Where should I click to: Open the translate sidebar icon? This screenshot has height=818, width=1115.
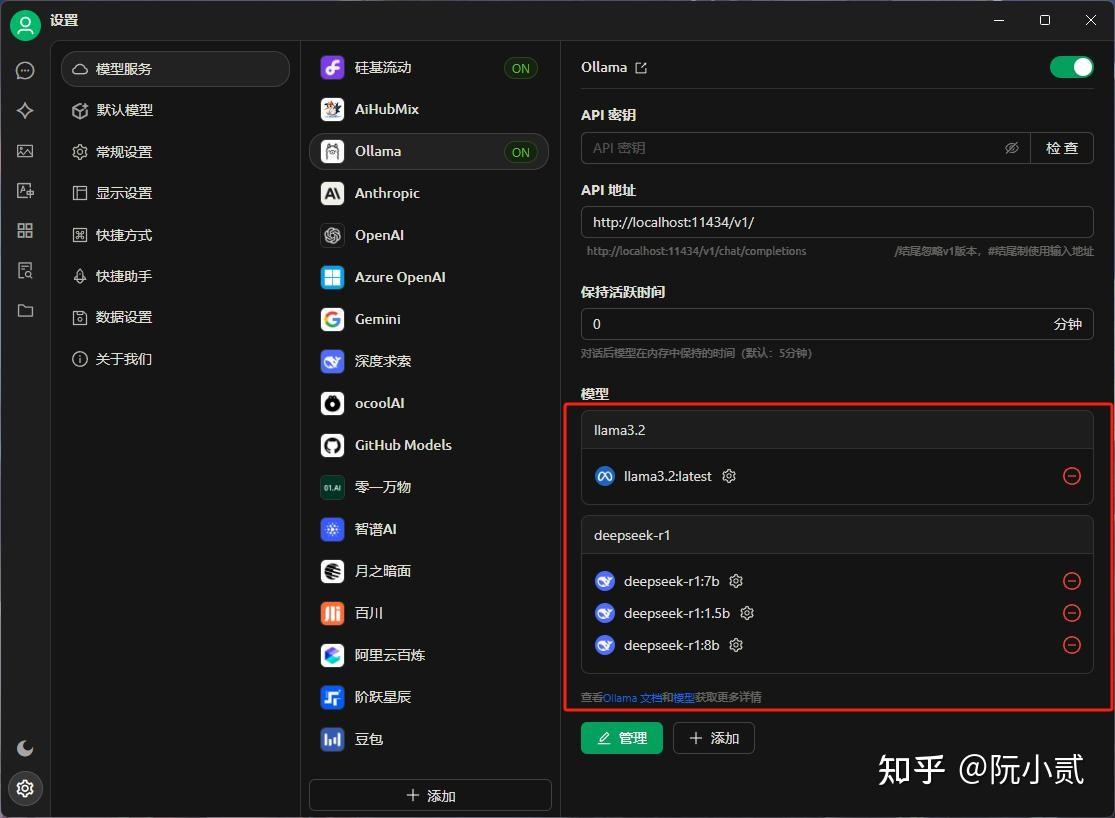25,191
